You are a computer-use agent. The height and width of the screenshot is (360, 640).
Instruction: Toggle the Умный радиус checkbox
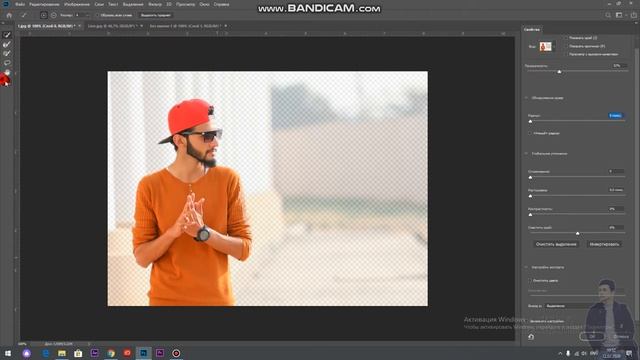pyautogui.click(x=530, y=133)
